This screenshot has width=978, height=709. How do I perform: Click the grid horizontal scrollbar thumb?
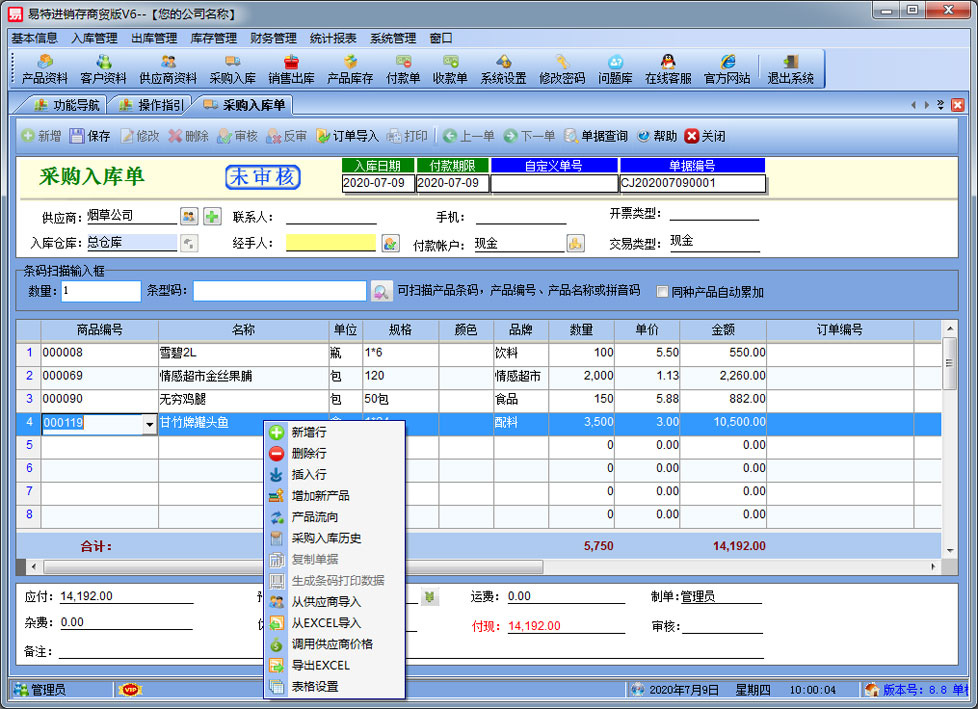click(x=293, y=567)
